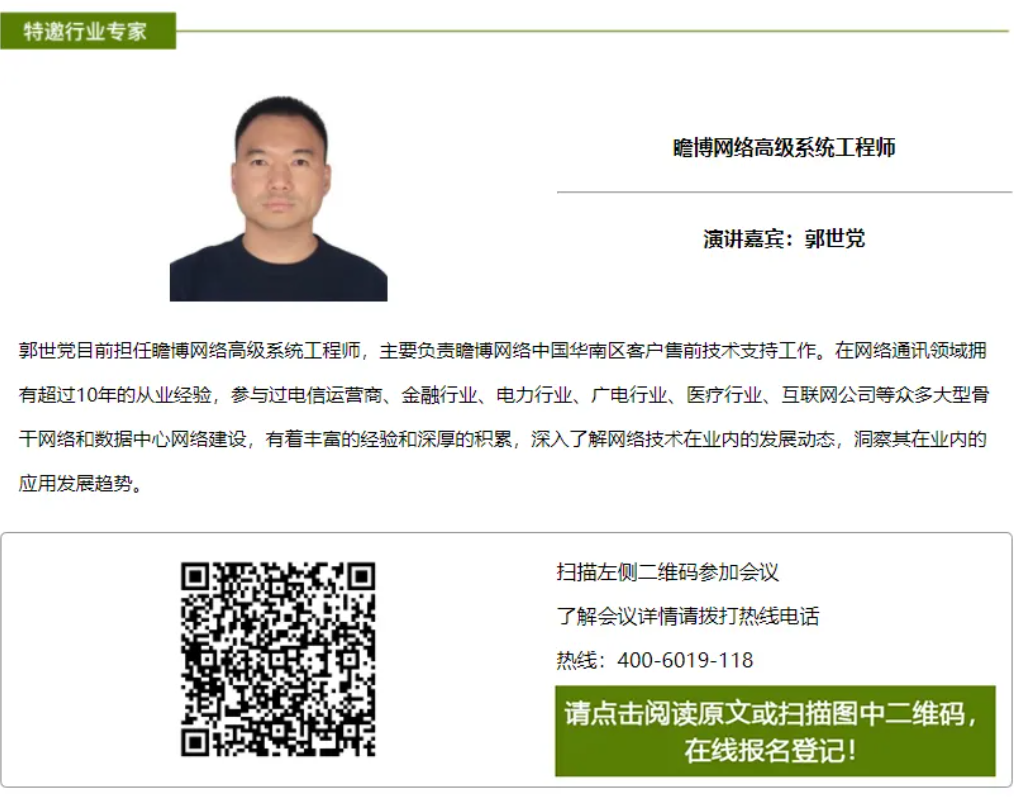Click the 演讲嘉宾：郭世党 speaker name
This screenshot has width=1018, height=805.
pyautogui.click(x=784, y=239)
